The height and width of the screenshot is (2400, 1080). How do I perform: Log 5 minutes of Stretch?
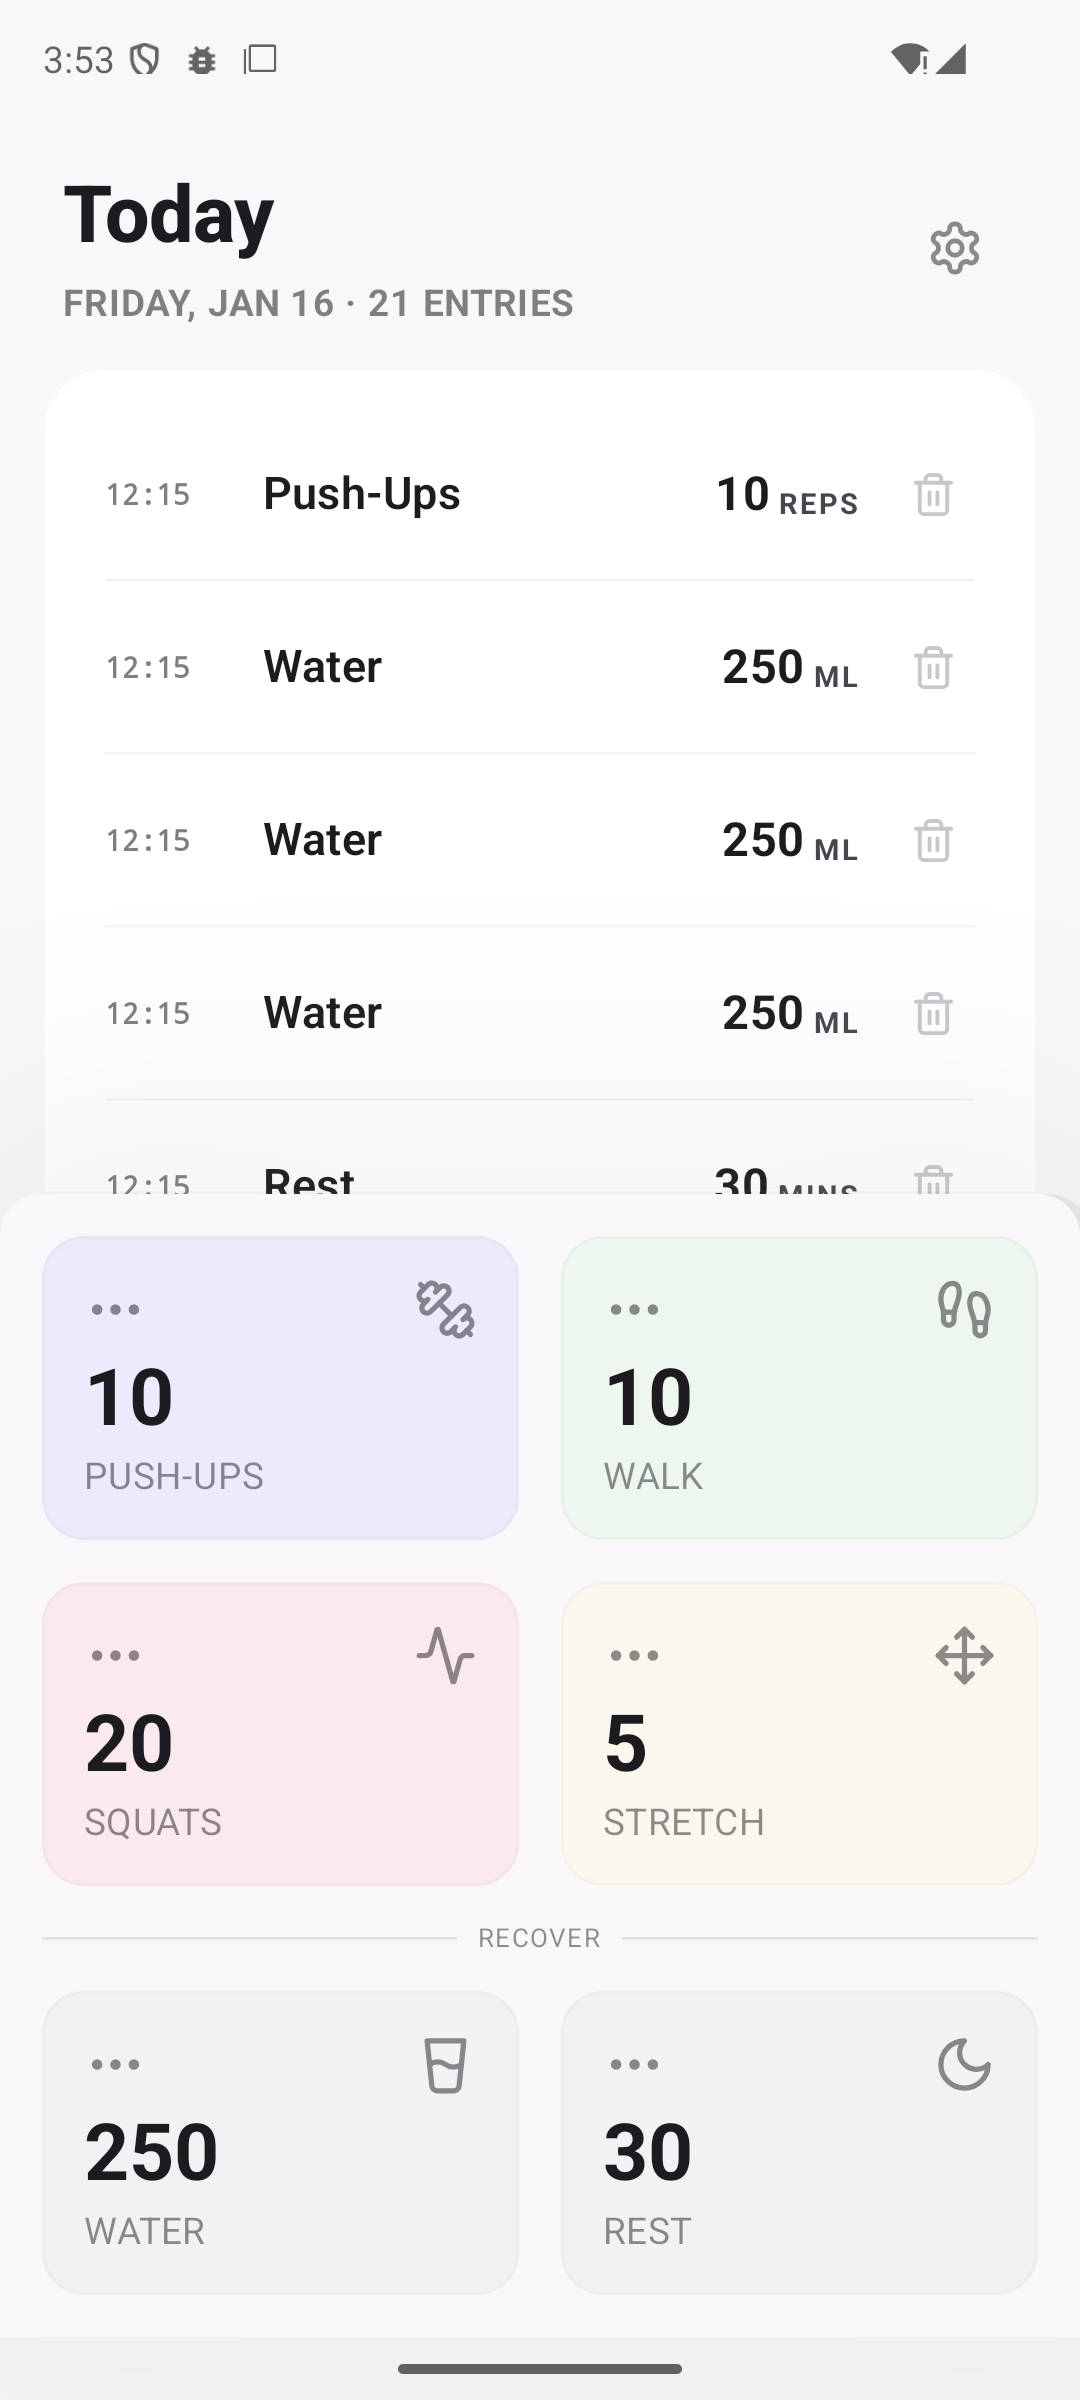tap(798, 1750)
